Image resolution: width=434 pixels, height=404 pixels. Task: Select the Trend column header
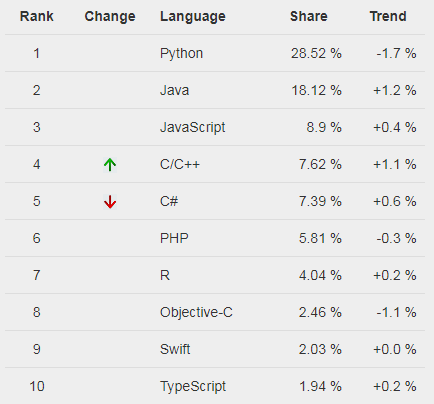[x=388, y=16]
